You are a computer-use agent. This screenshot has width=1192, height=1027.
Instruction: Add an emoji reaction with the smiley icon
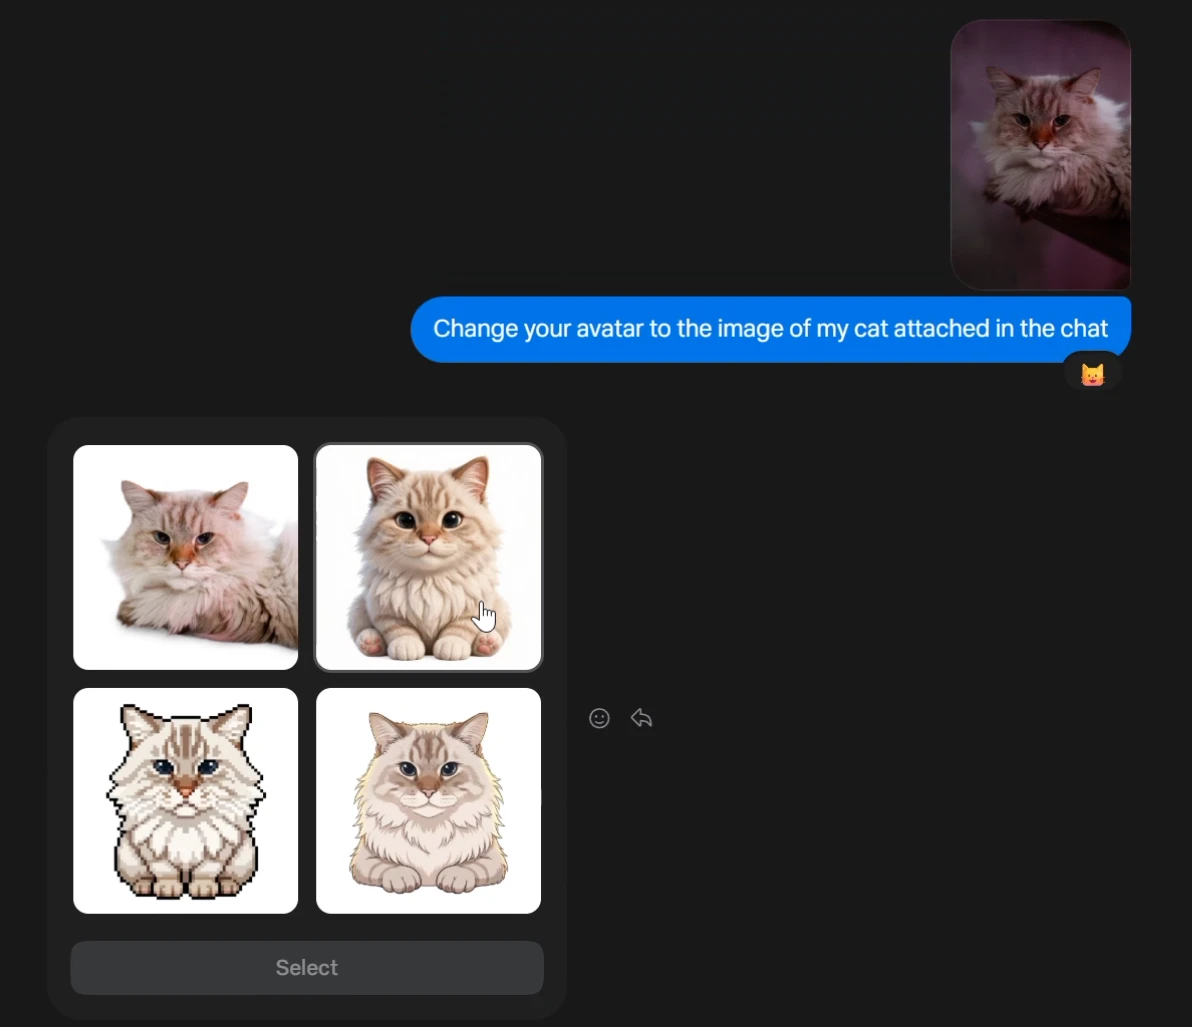599,718
